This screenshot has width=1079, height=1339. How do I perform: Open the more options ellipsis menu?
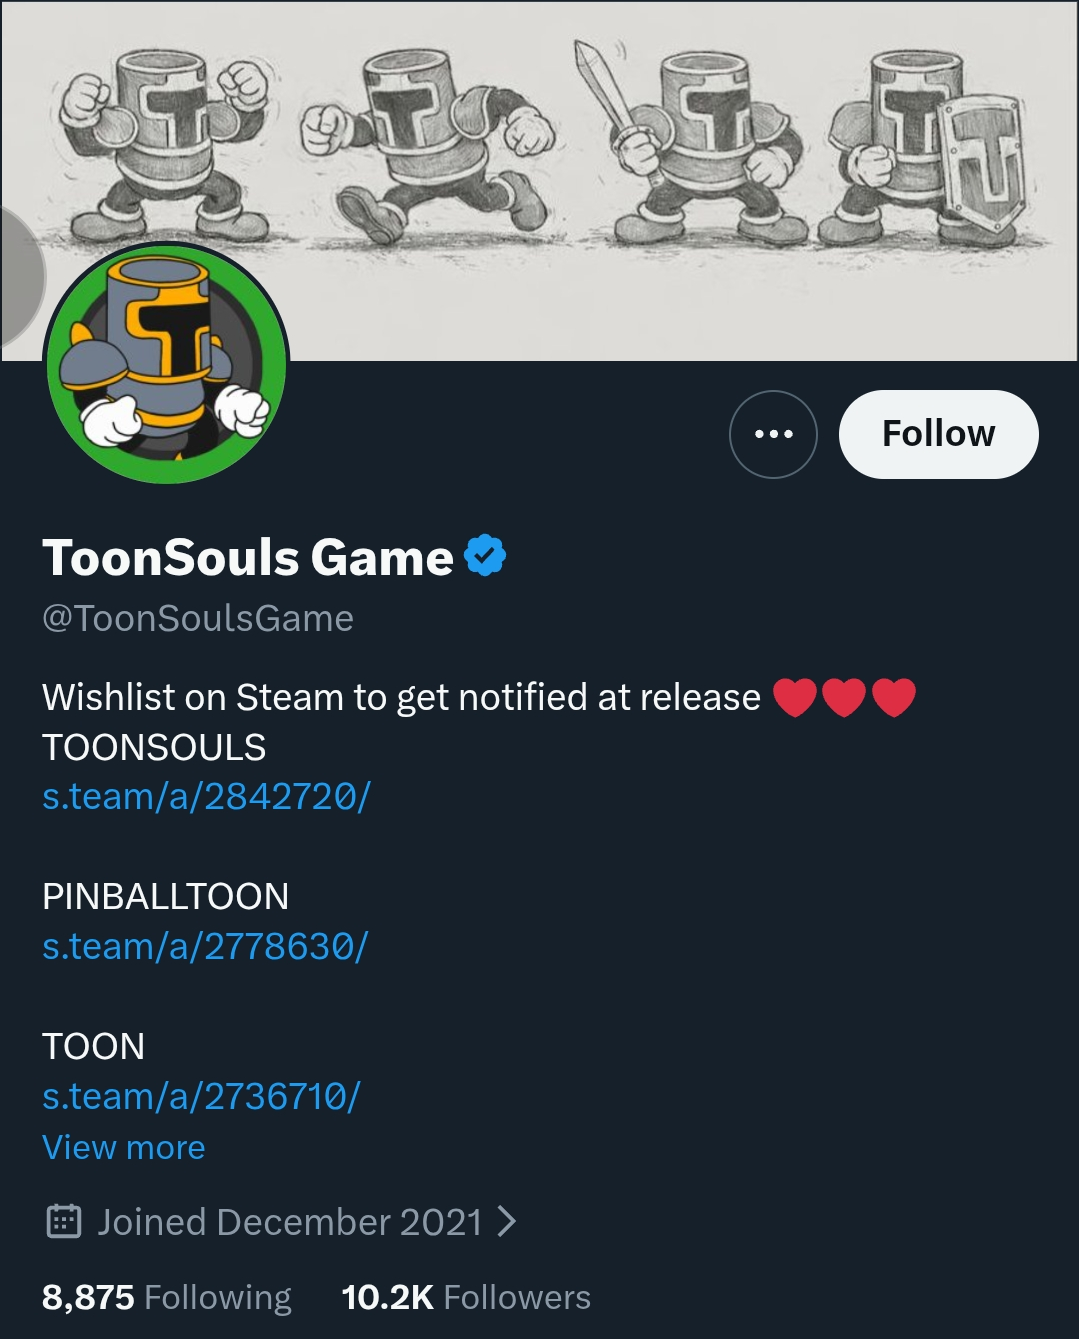(773, 434)
